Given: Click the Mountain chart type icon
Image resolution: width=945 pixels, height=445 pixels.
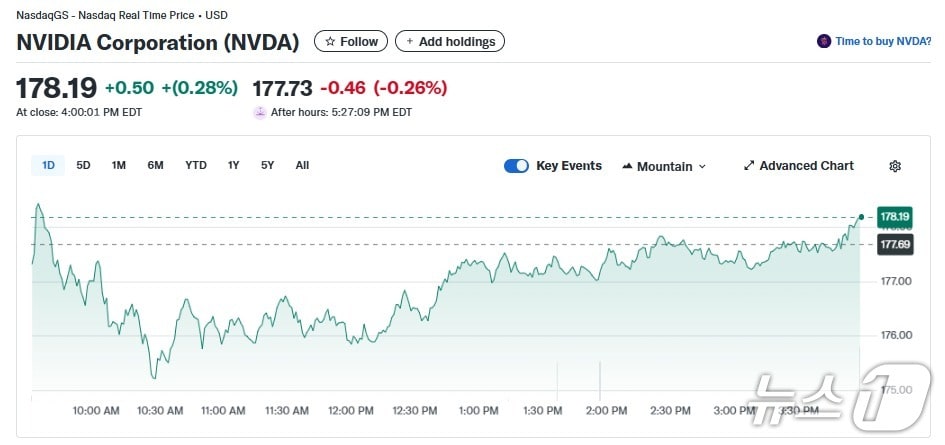Looking at the screenshot, I should (627, 166).
